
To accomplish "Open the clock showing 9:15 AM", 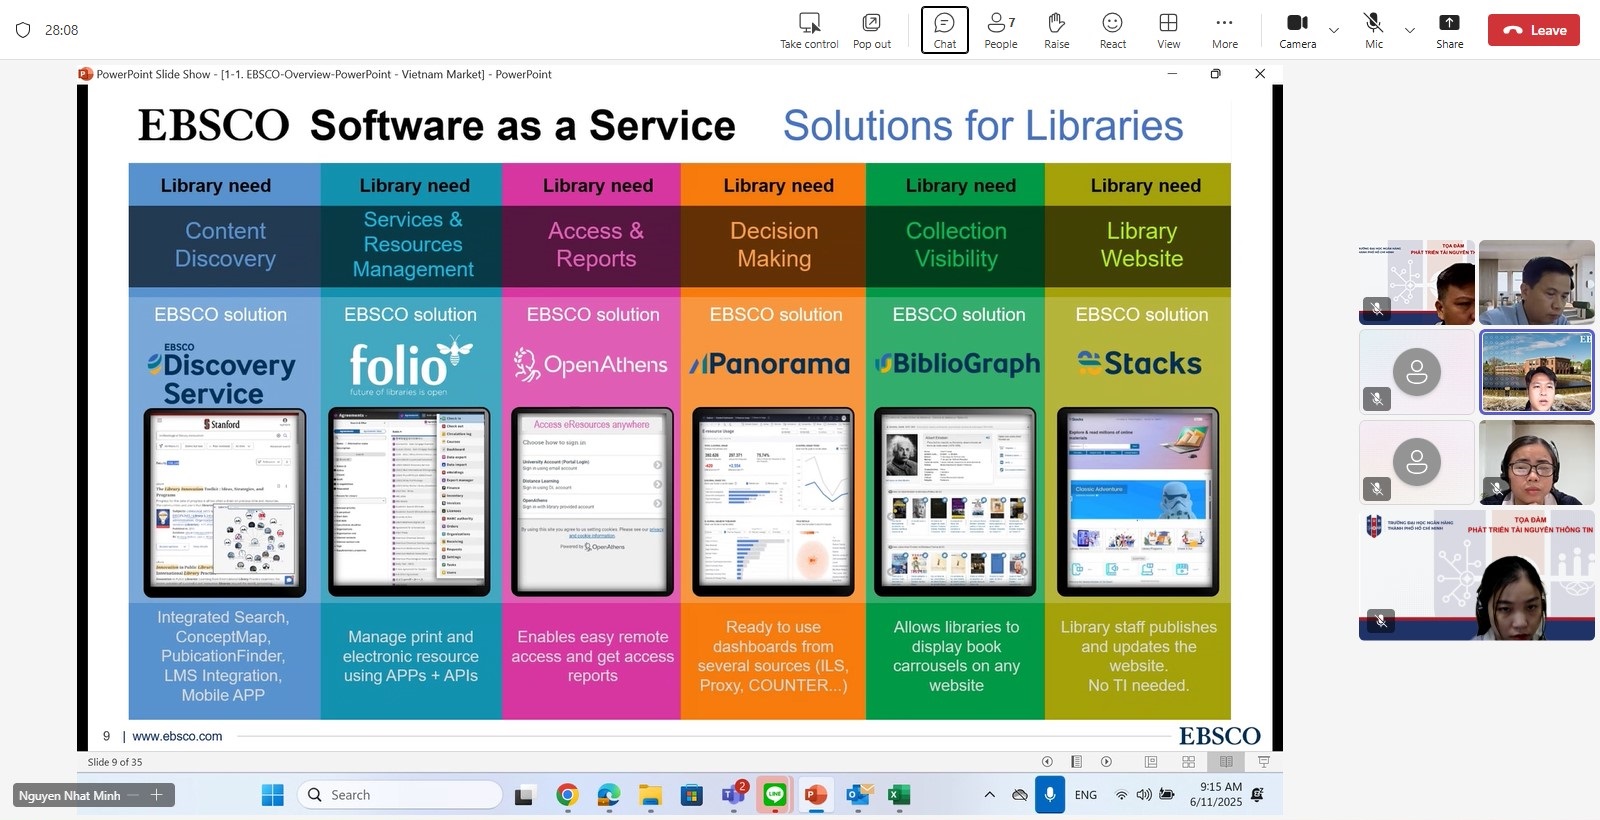I will (1216, 795).
